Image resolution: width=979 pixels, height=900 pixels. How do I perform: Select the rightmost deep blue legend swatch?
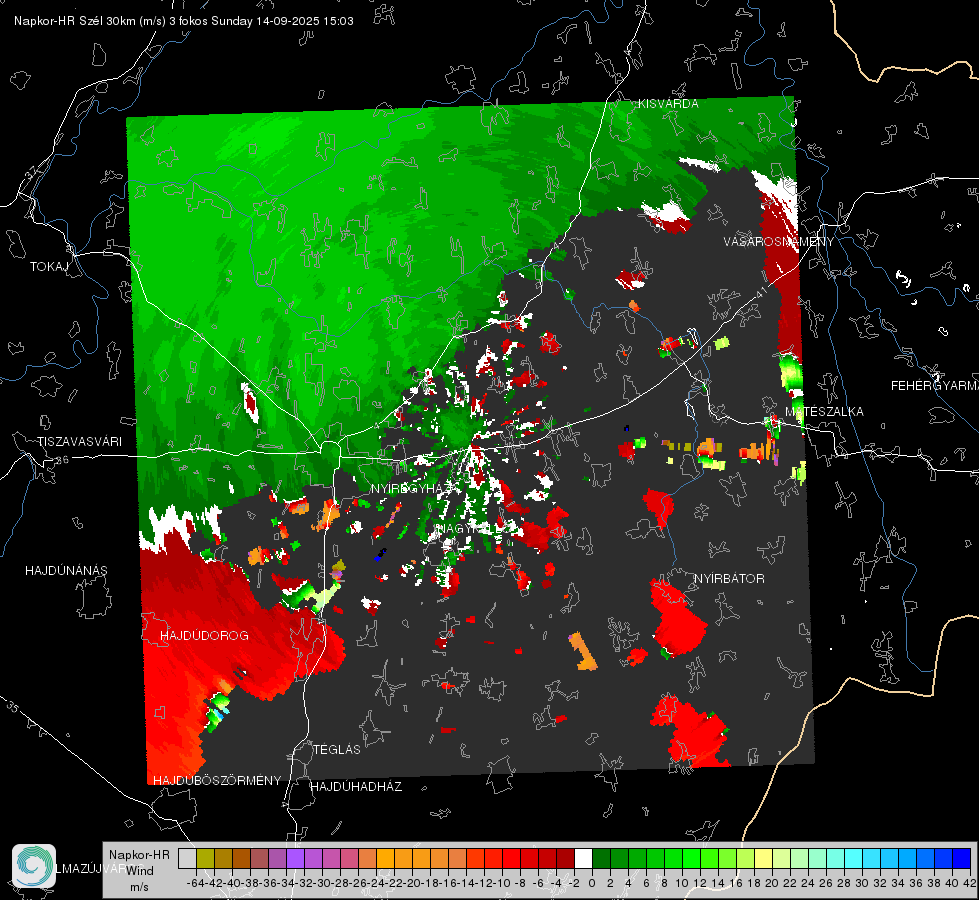(962, 858)
